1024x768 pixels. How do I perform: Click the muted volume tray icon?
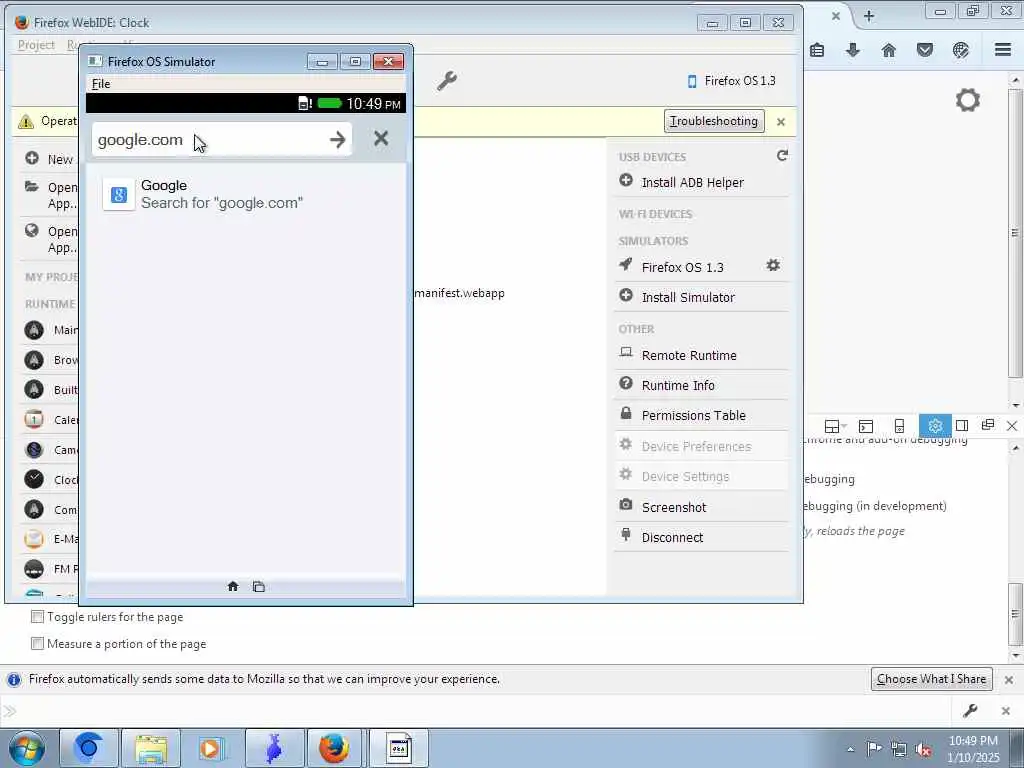click(923, 749)
